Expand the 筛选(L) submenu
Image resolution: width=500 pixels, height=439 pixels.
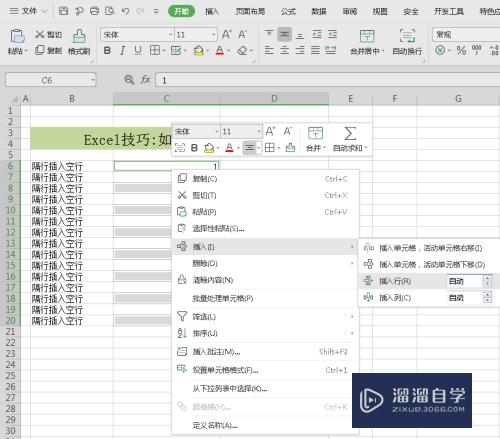(x=265, y=316)
